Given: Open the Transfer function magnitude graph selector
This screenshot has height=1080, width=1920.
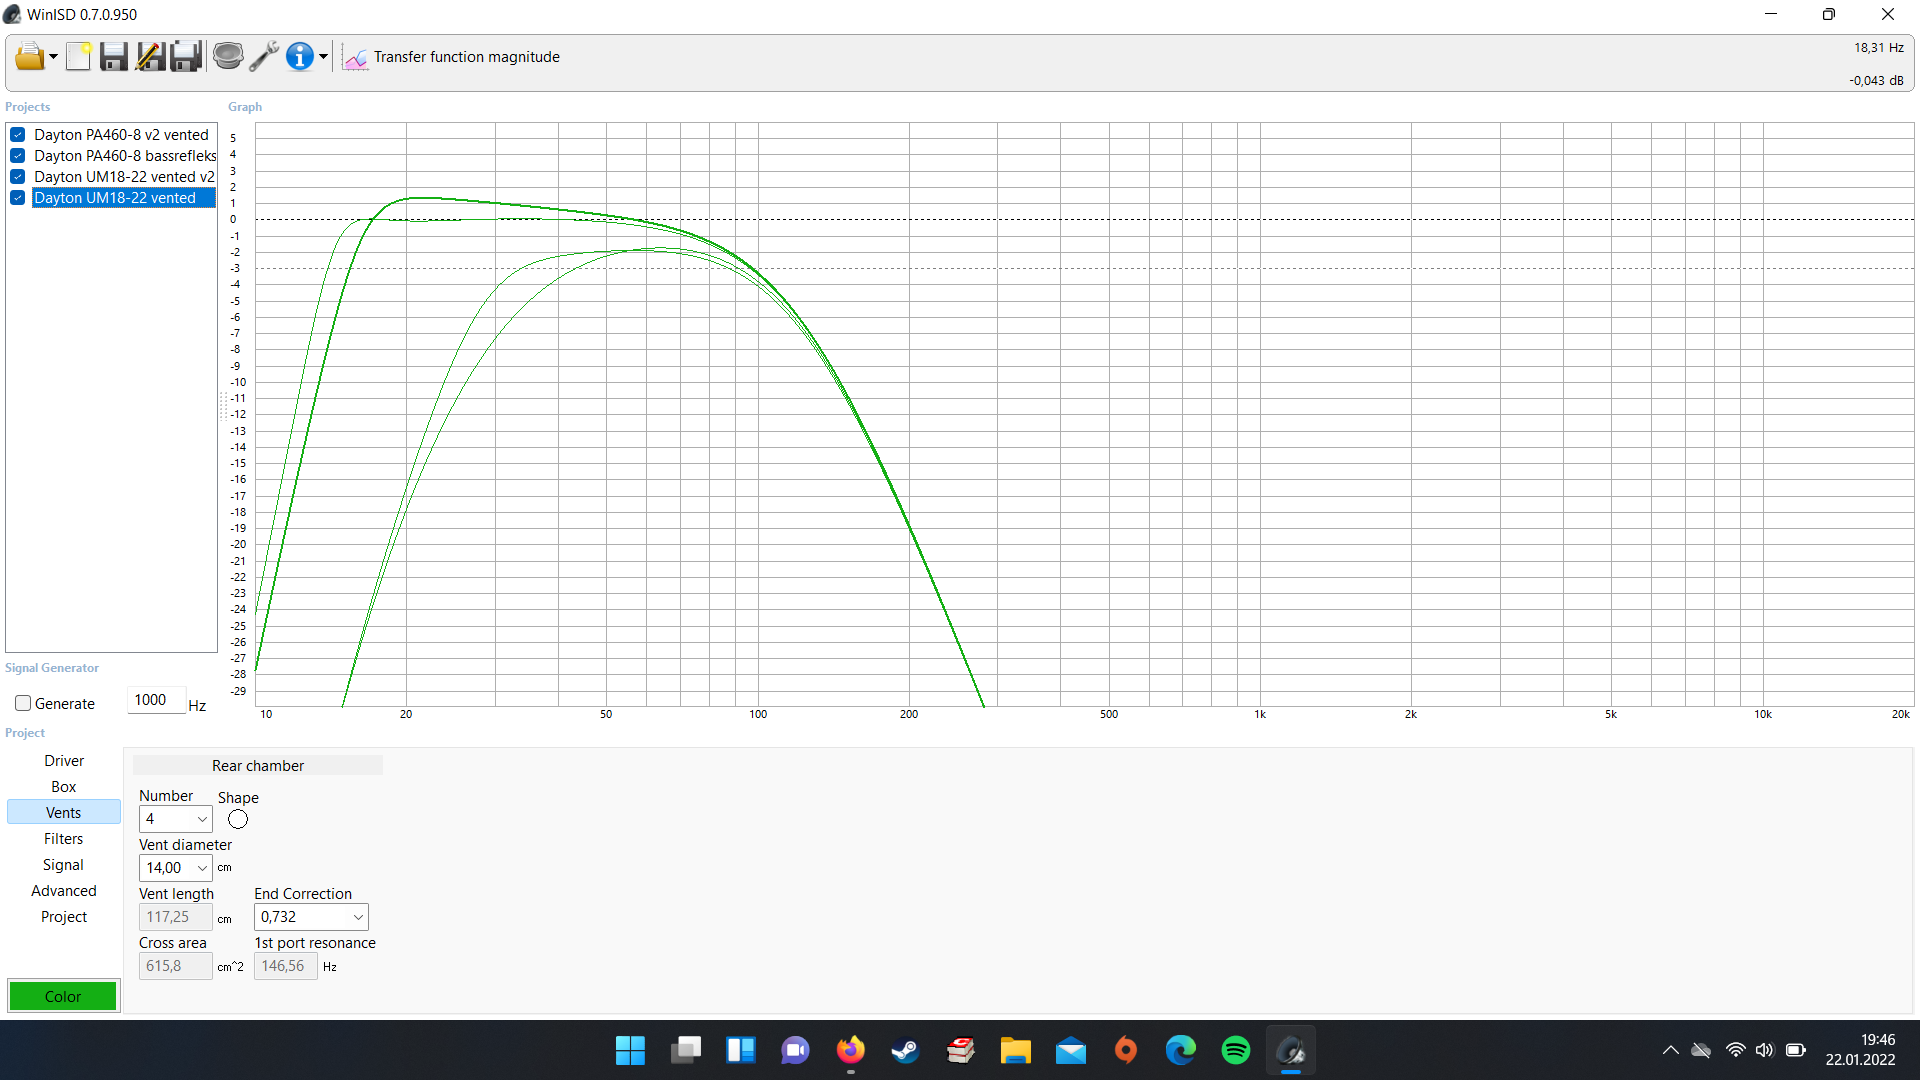Looking at the screenshot, I should pyautogui.click(x=466, y=57).
